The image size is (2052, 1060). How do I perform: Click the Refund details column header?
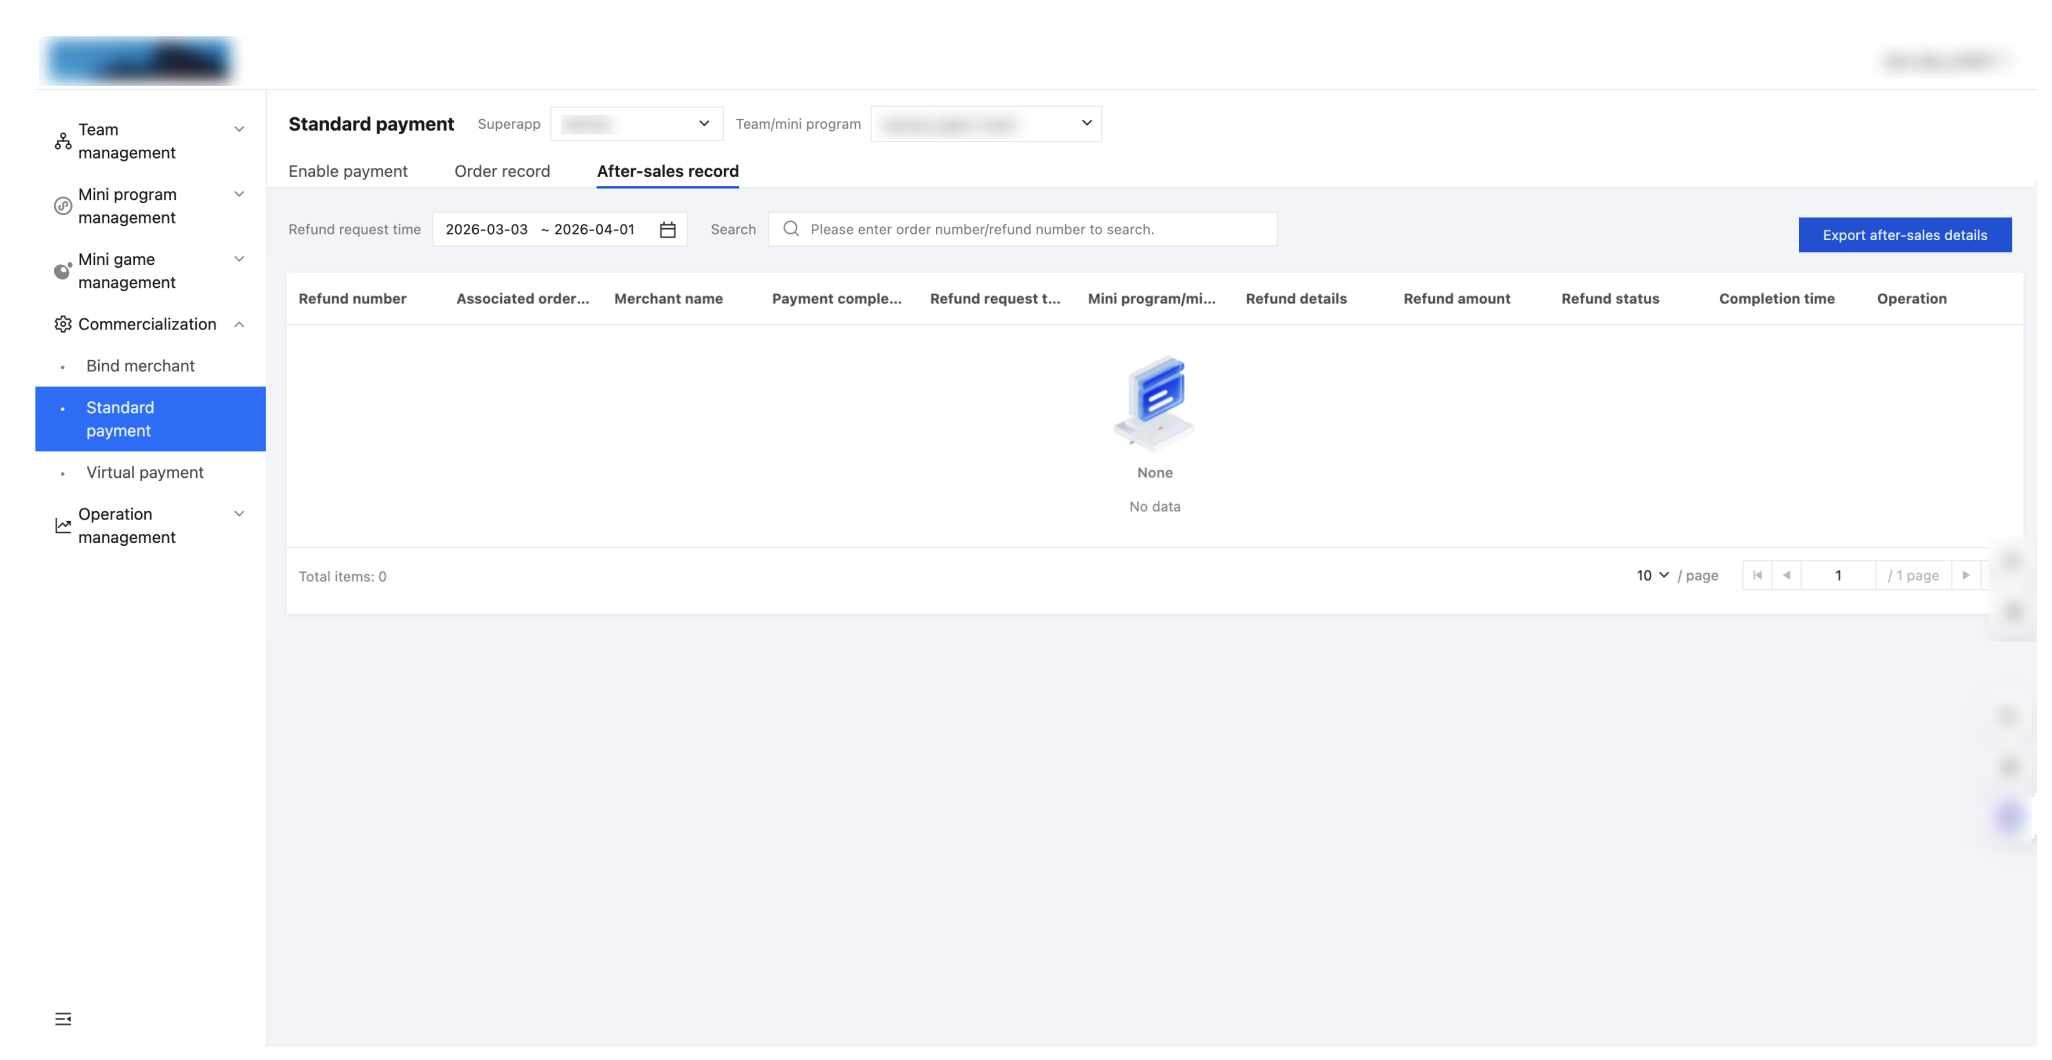(1296, 299)
